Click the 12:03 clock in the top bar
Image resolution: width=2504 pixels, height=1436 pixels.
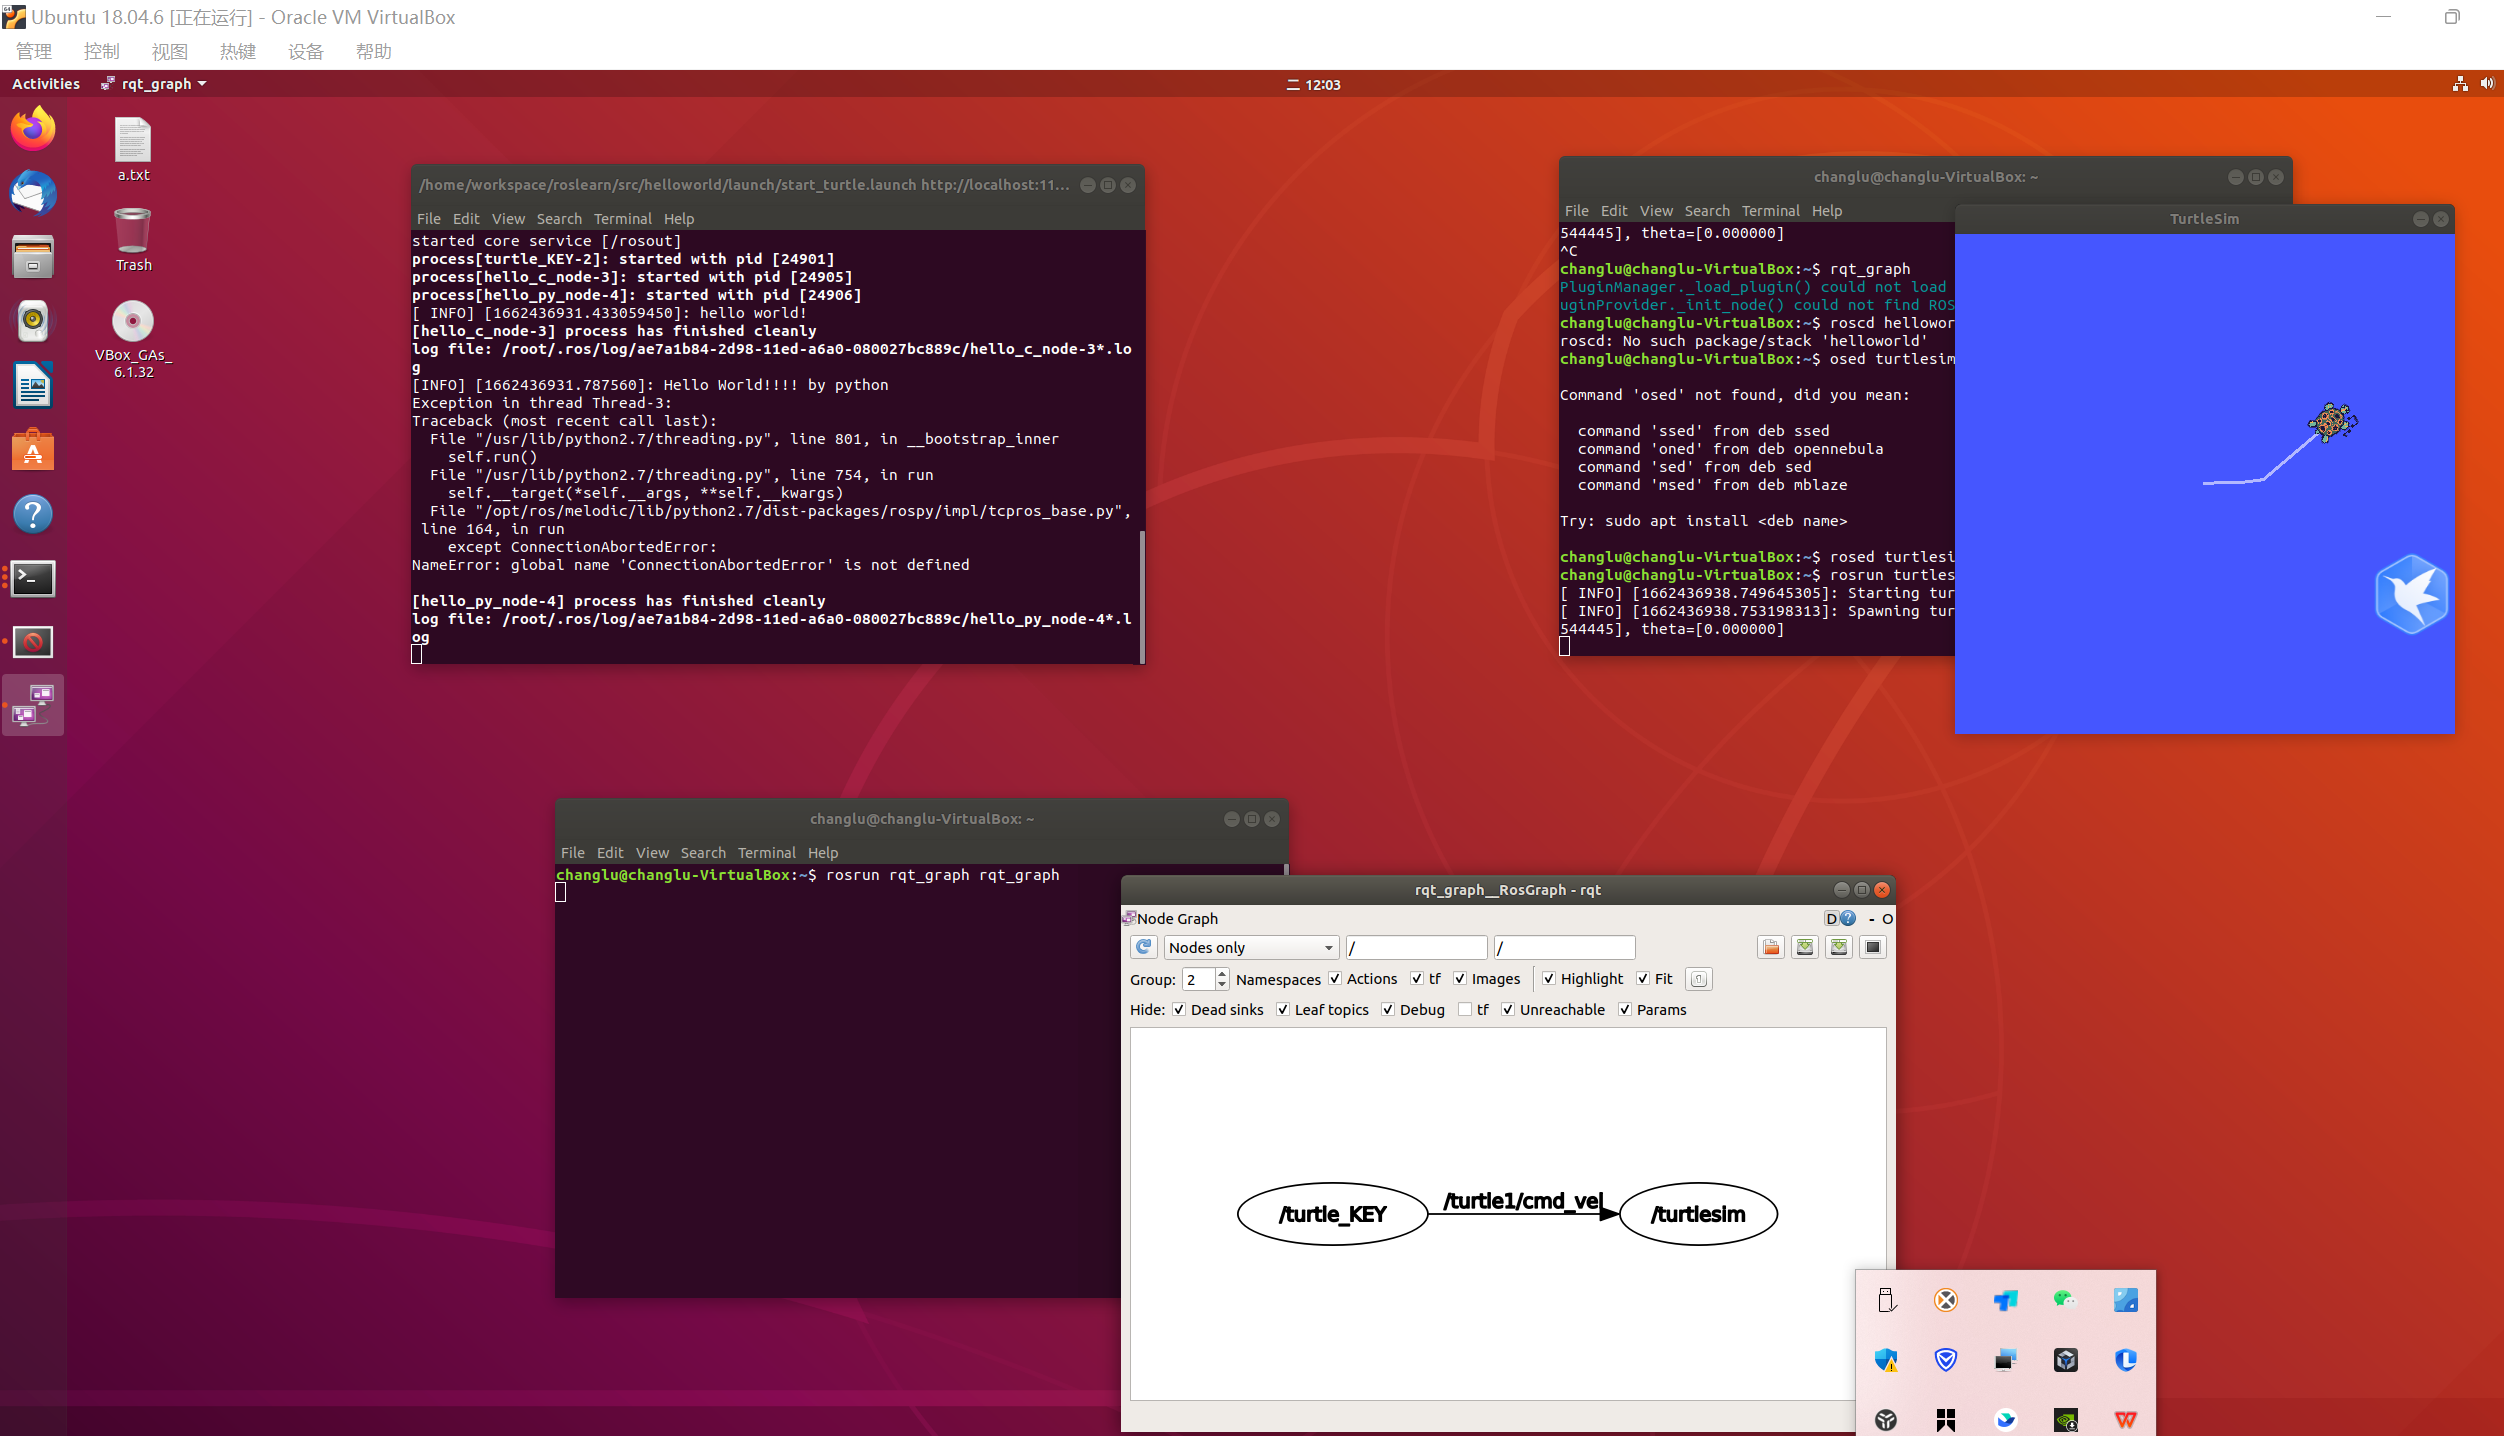click(x=1314, y=84)
